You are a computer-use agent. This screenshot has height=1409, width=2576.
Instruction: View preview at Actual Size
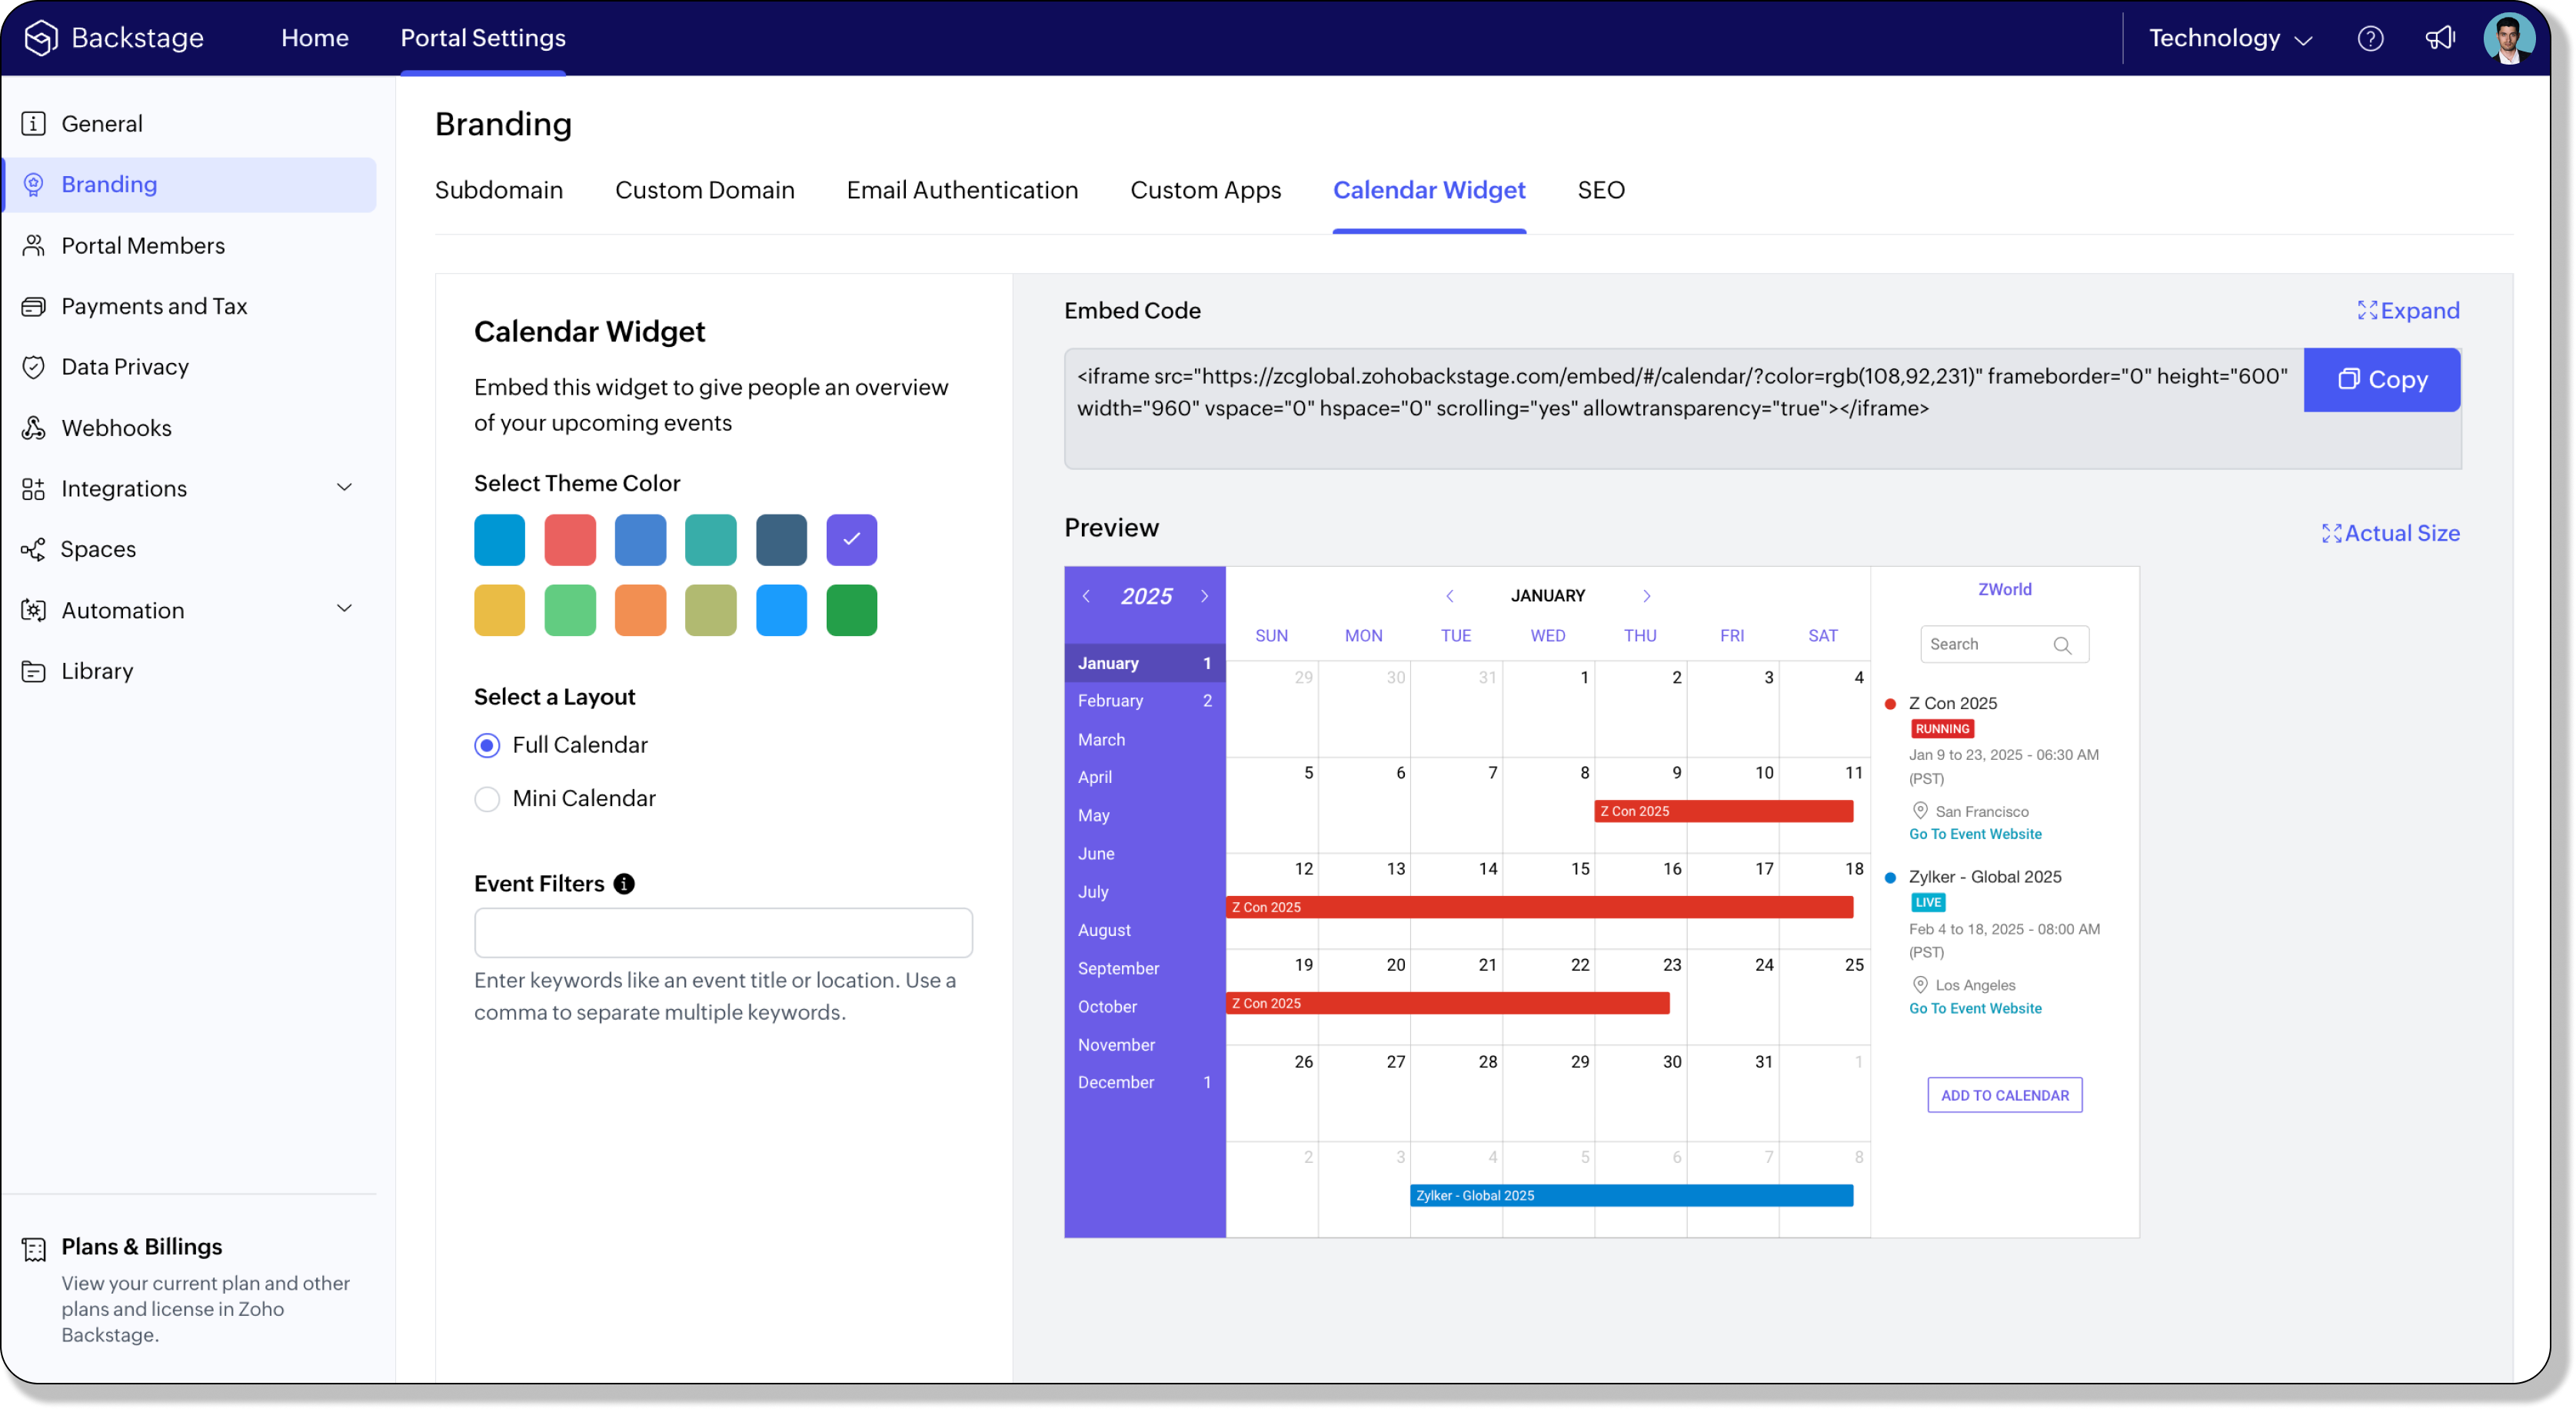[2390, 534]
